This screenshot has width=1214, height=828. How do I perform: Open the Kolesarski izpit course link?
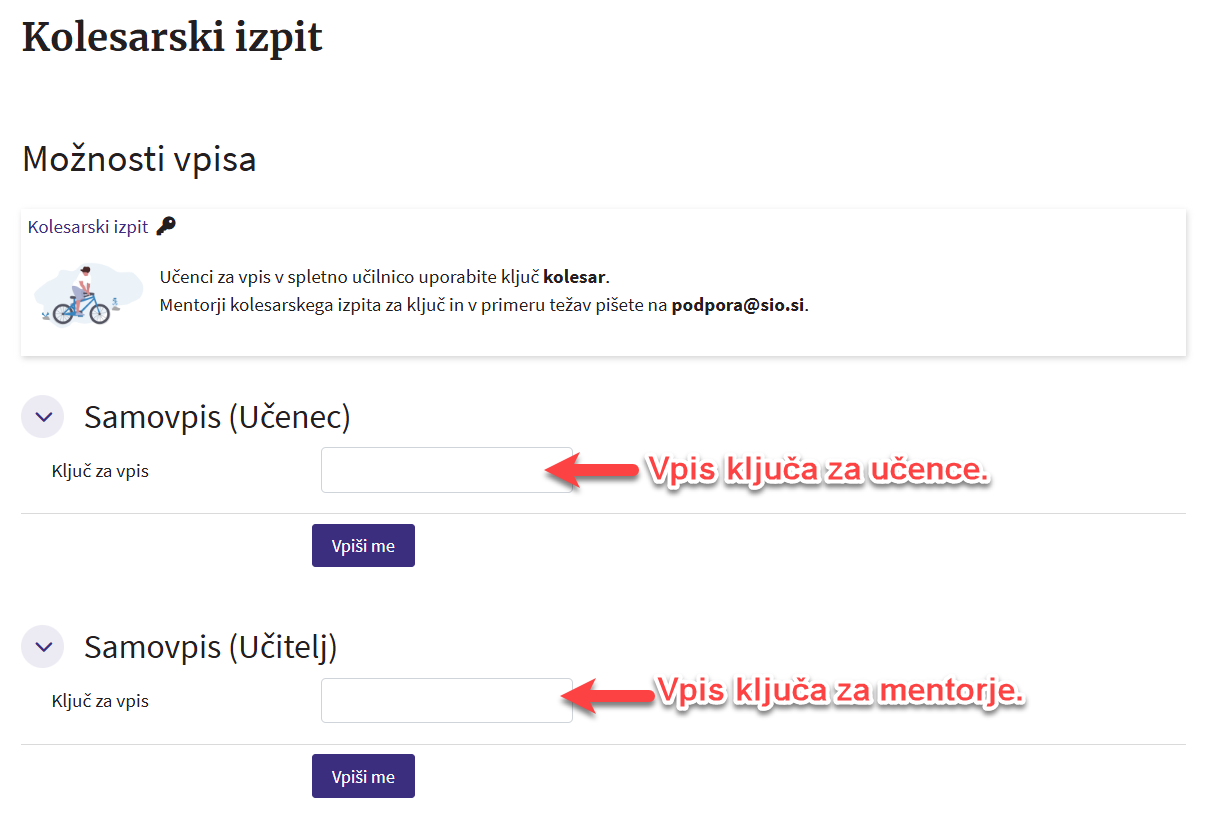pyautogui.click(x=88, y=227)
